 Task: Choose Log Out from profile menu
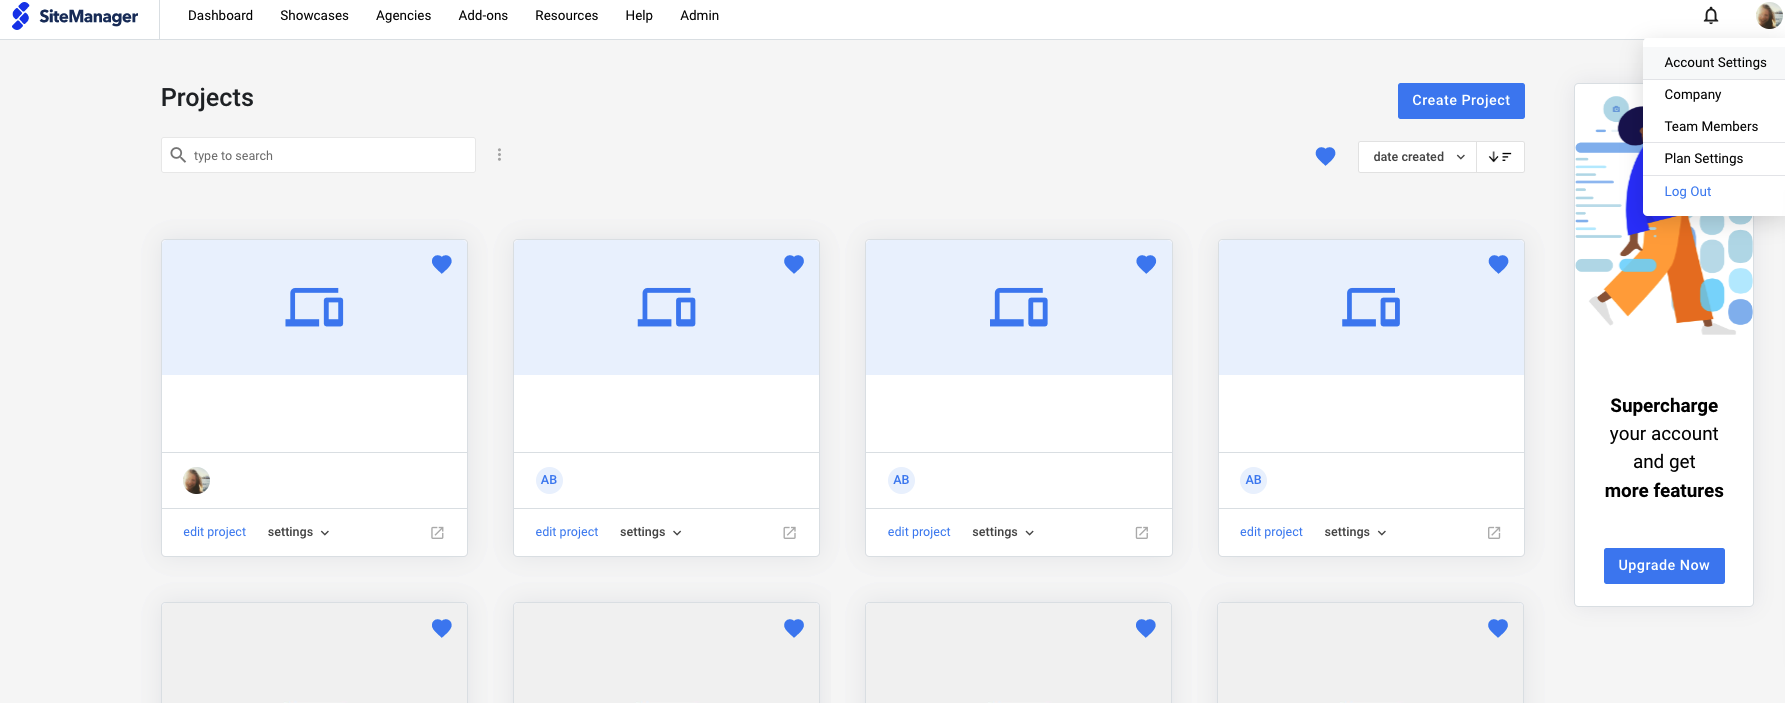click(x=1714, y=191)
